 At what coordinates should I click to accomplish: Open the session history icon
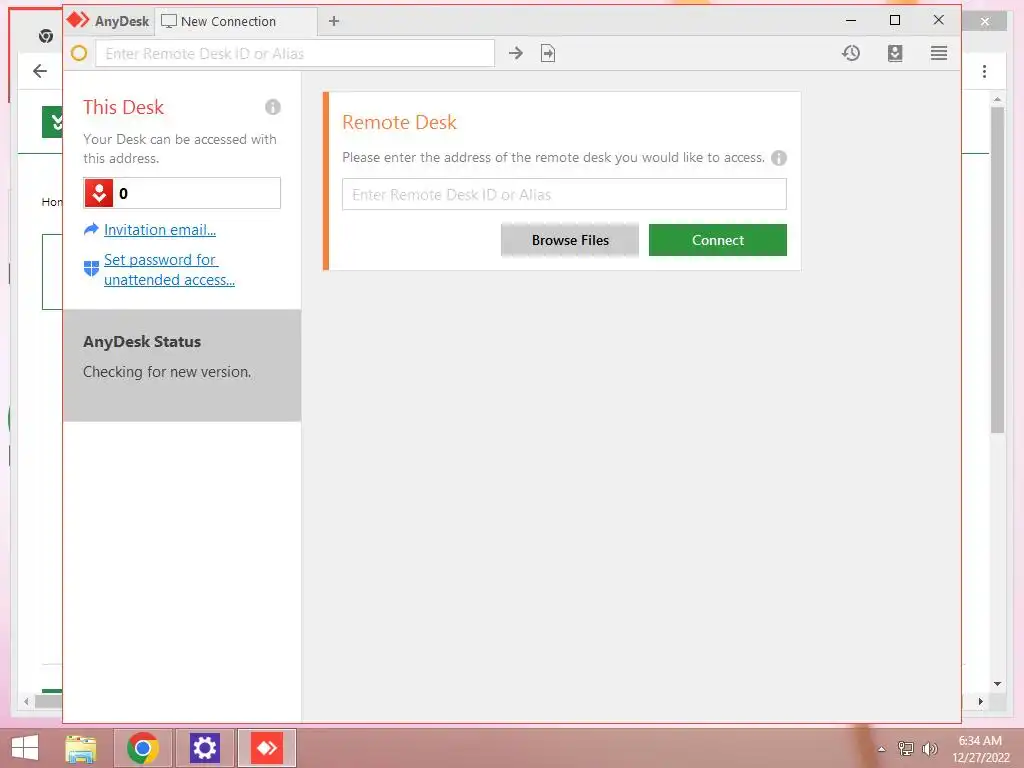tap(850, 53)
